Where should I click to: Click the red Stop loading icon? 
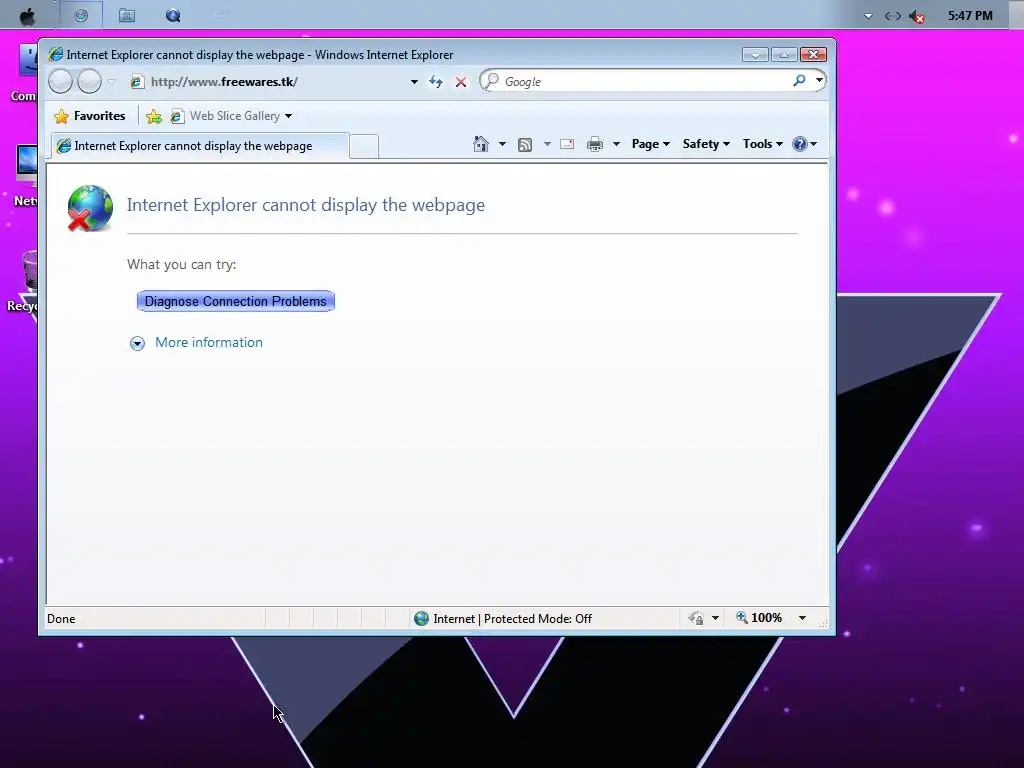click(461, 82)
